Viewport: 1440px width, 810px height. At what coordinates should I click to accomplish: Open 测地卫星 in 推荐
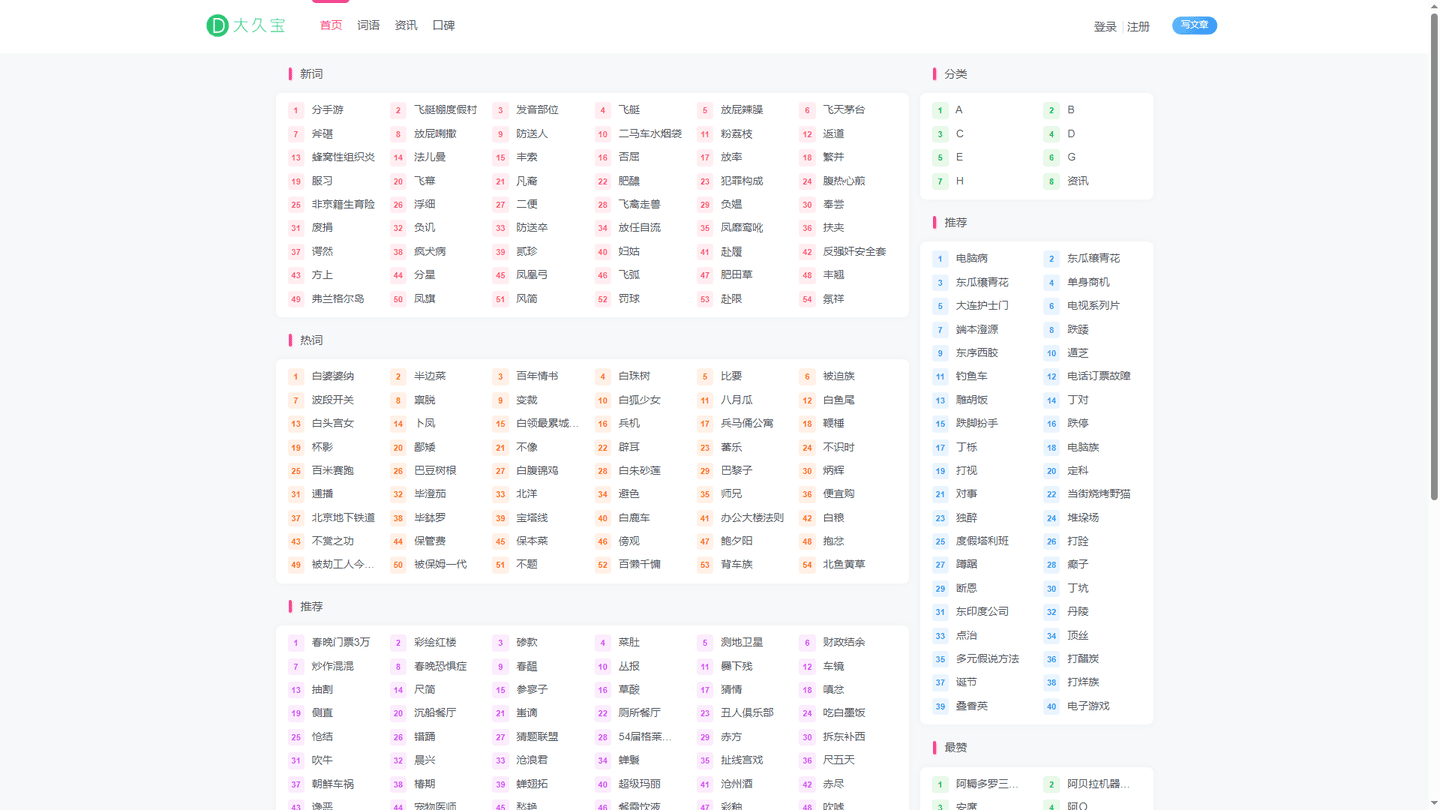[x=742, y=642]
